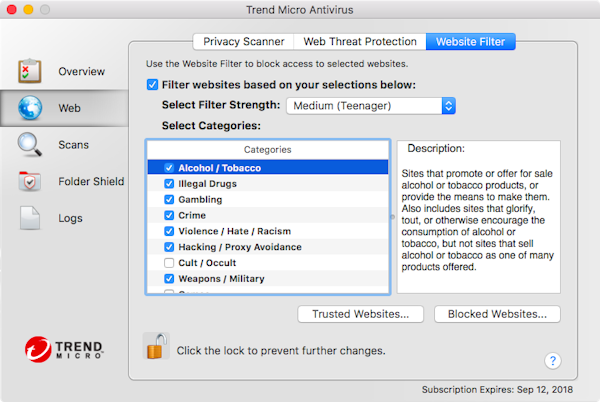Click the Categories column header
The width and height of the screenshot is (600, 402).
[267, 149]
